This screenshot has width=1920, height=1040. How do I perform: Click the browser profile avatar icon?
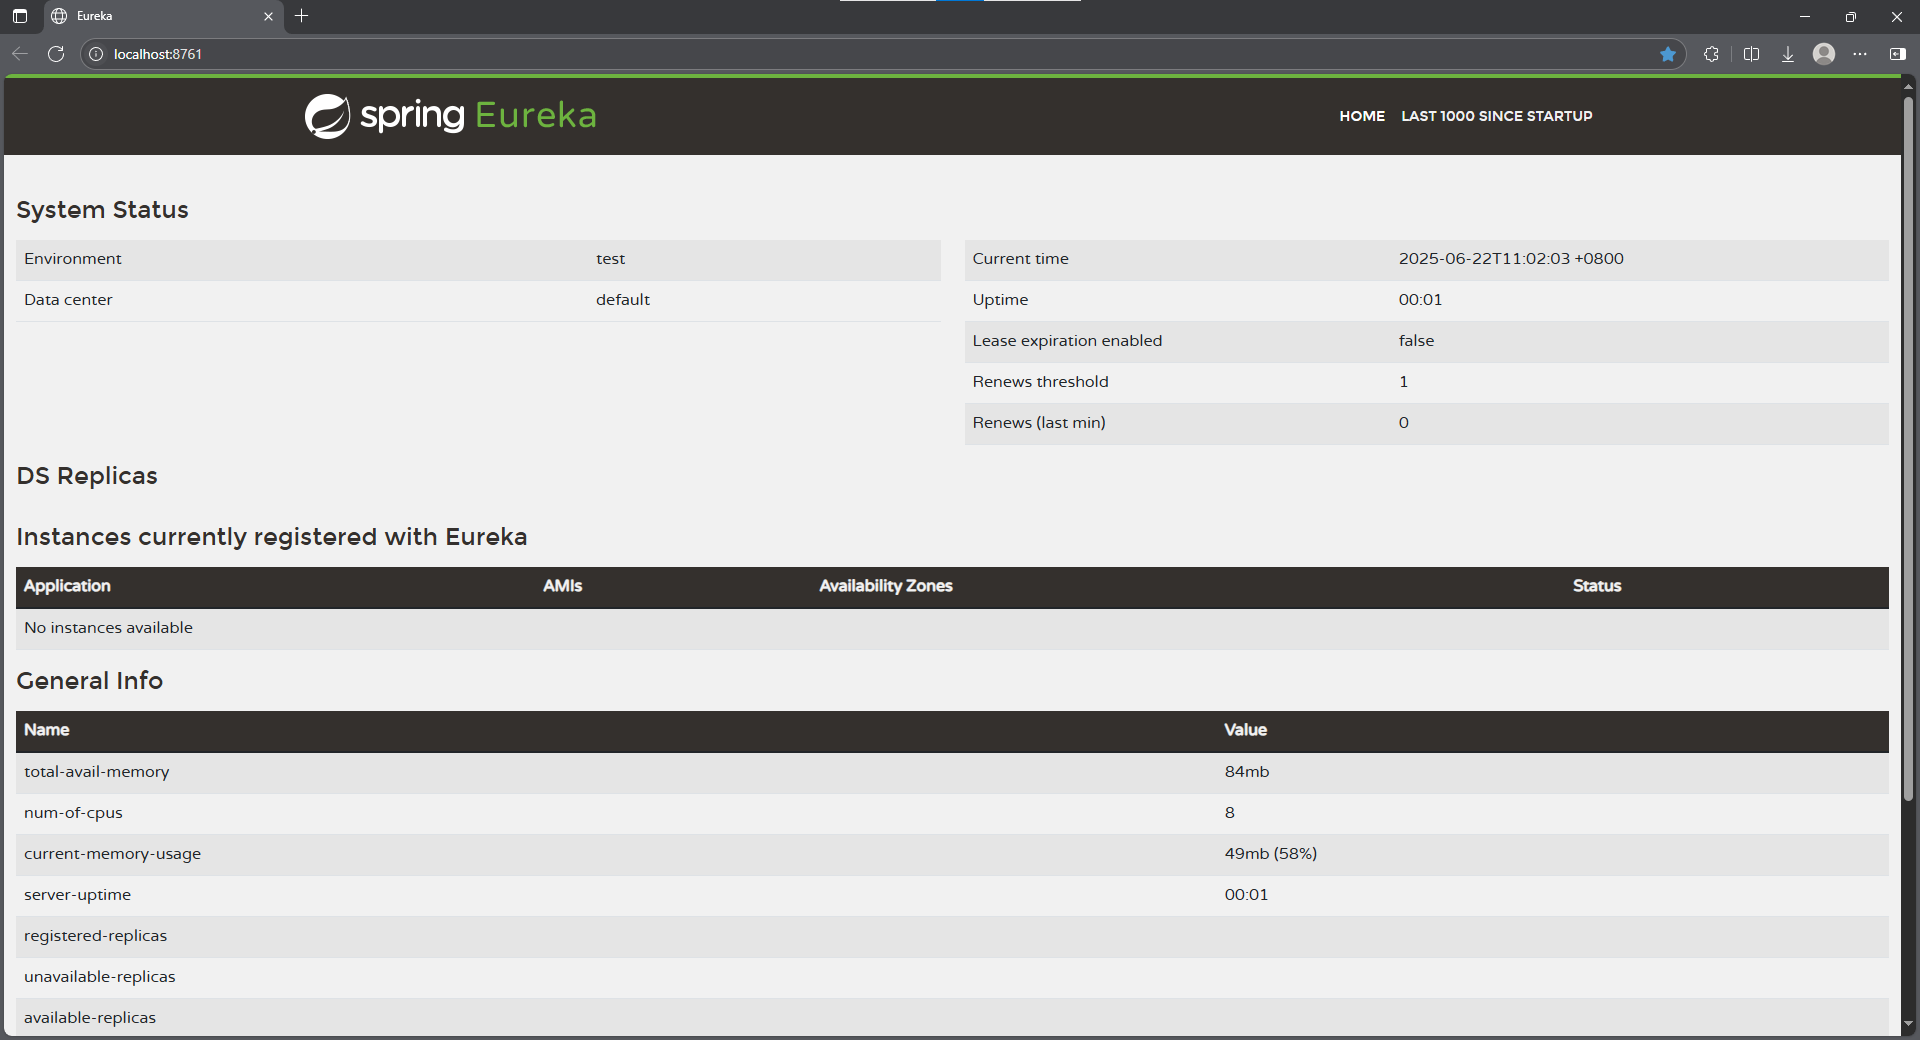[1824, 54]
